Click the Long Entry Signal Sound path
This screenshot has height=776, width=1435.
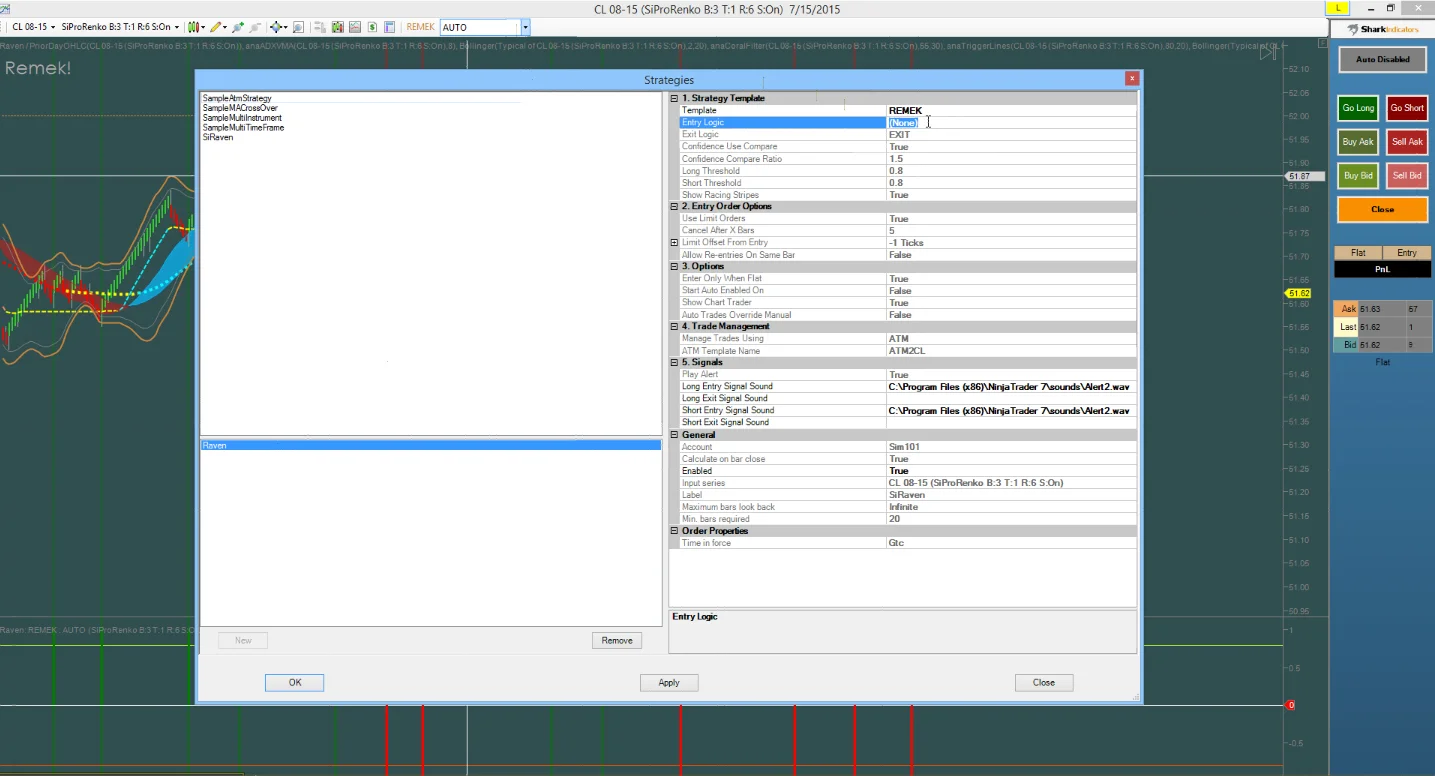1011,386
